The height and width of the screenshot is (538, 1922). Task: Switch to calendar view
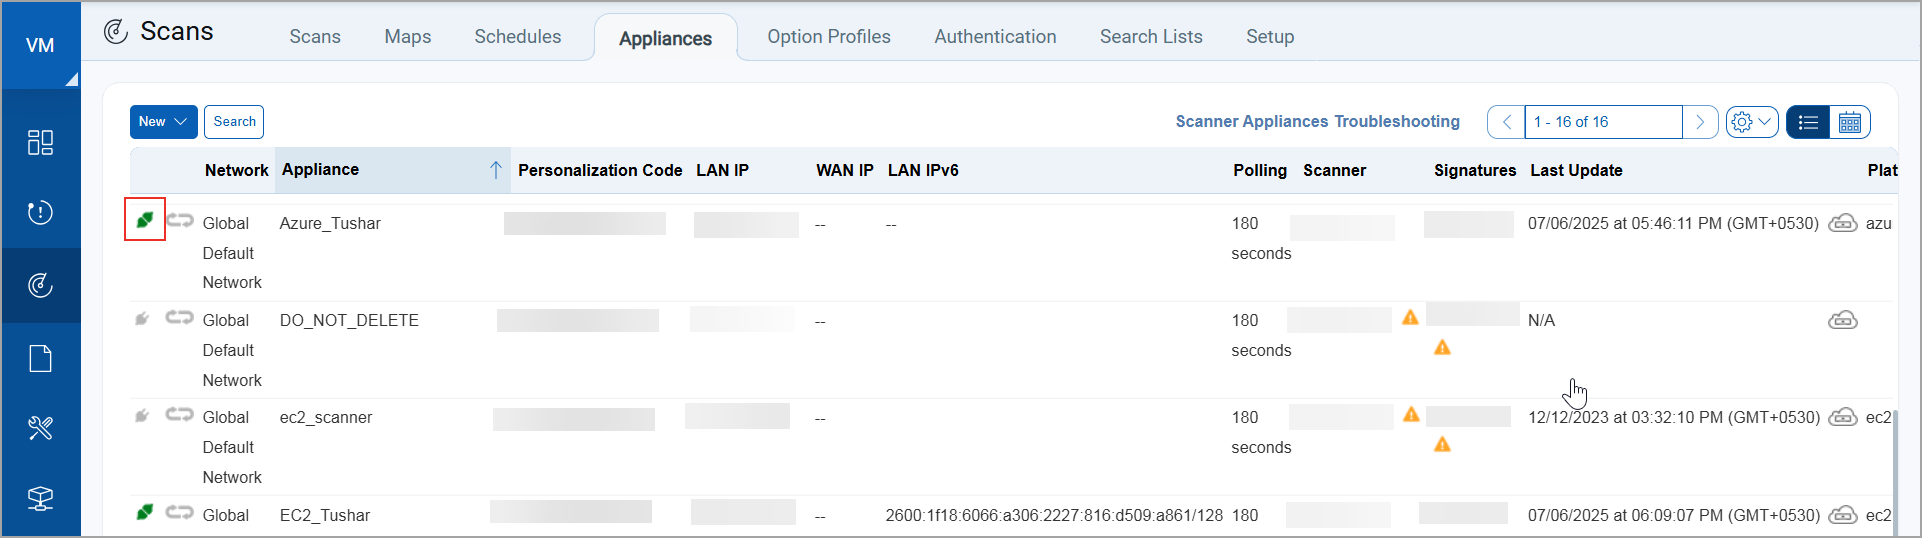1849,122
